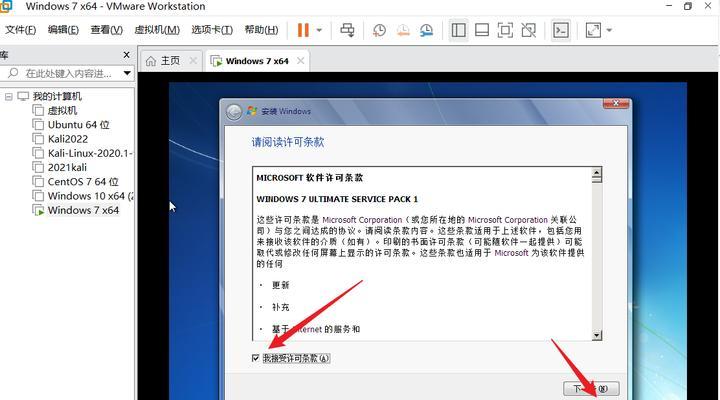Image resolution: width=720 pixels, height=400 pixels.
Task: Click the CentOS 7 64 位 VM icon
Action: coord(38,182)
